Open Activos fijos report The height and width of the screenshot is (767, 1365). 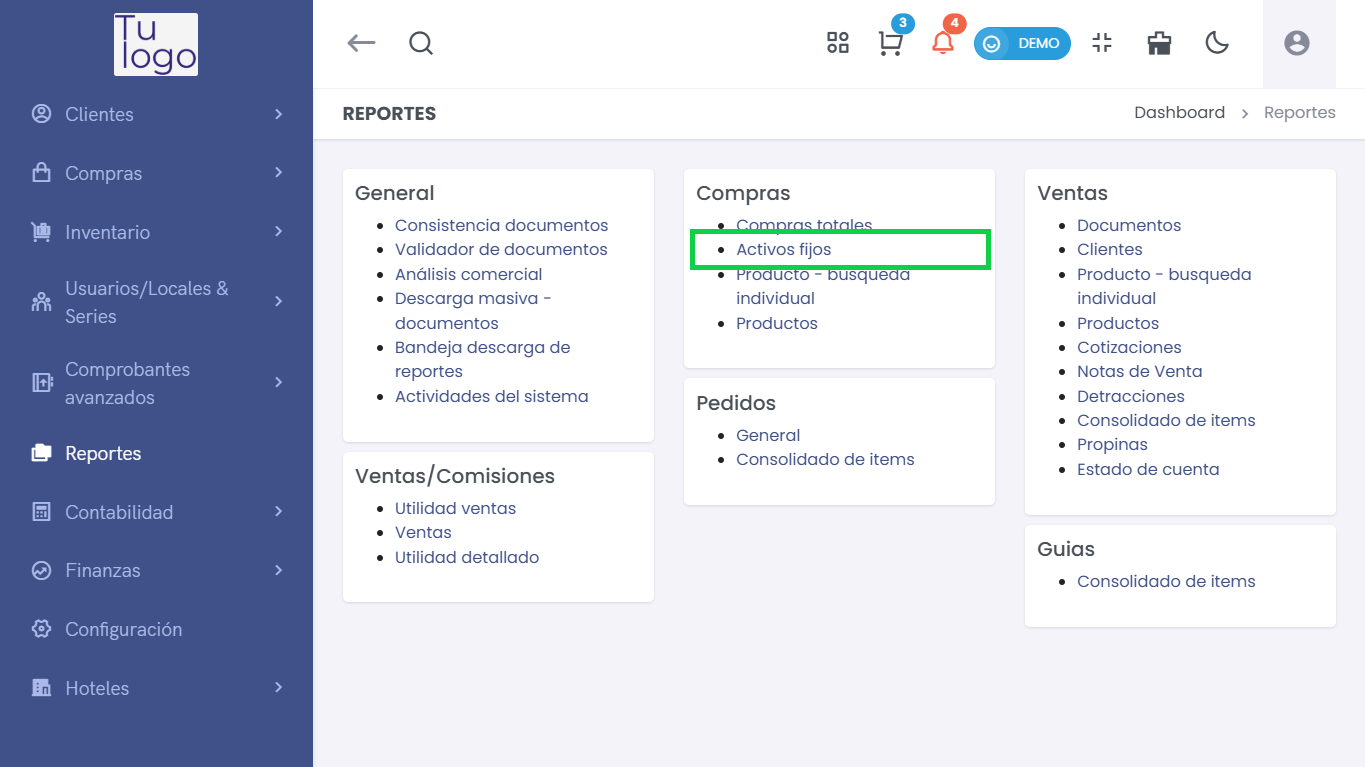(783, 249)
